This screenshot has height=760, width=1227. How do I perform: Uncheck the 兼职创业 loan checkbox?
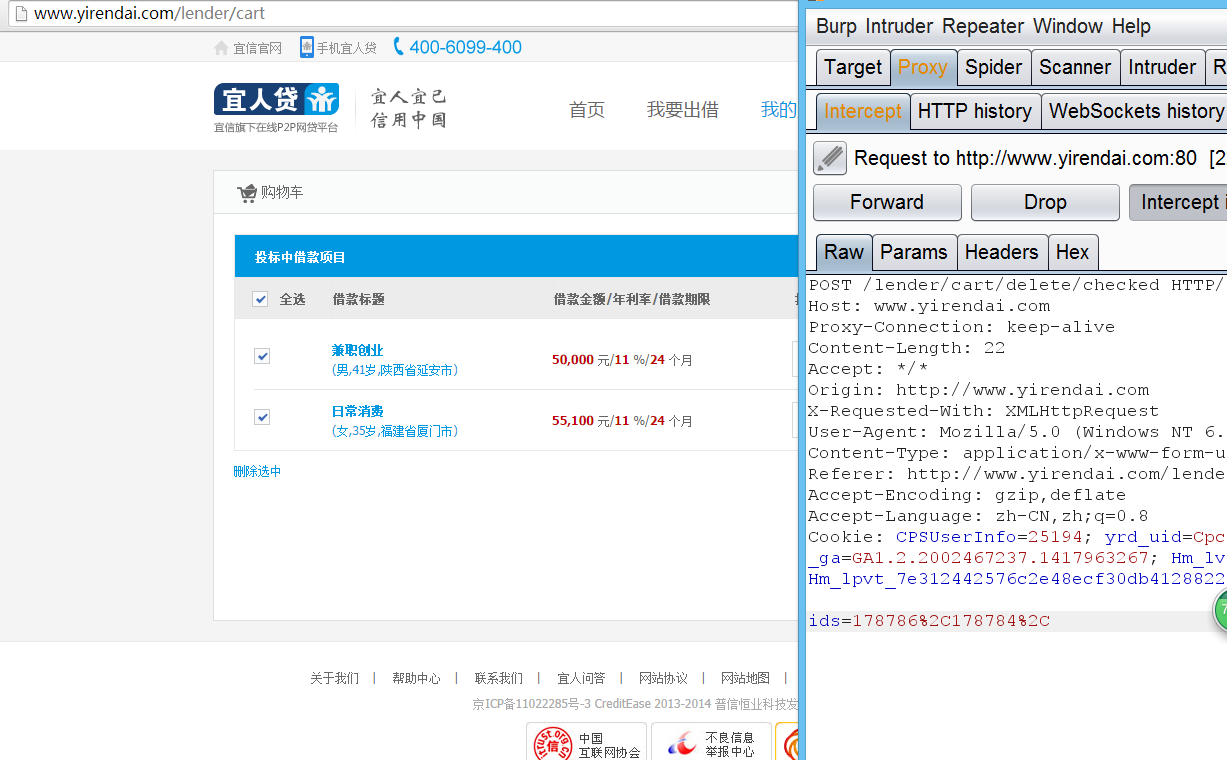[262, 356]
